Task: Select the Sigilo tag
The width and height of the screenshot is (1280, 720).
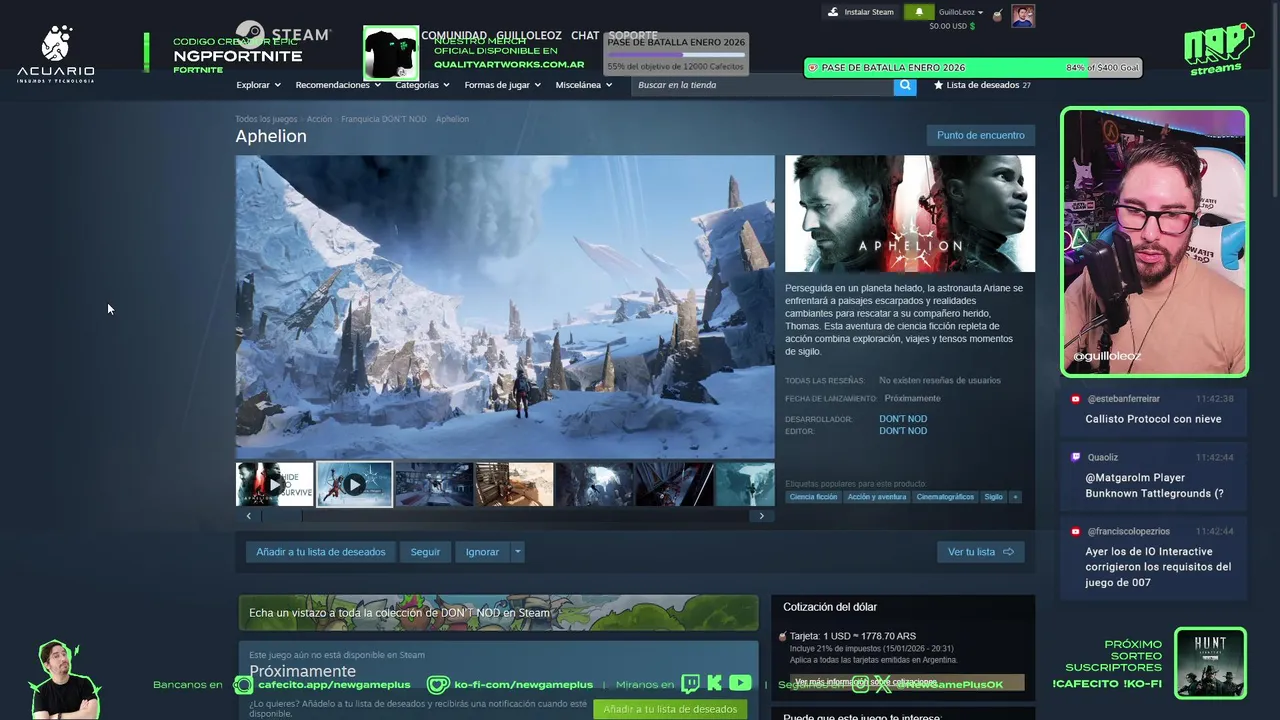Action: 993,497
